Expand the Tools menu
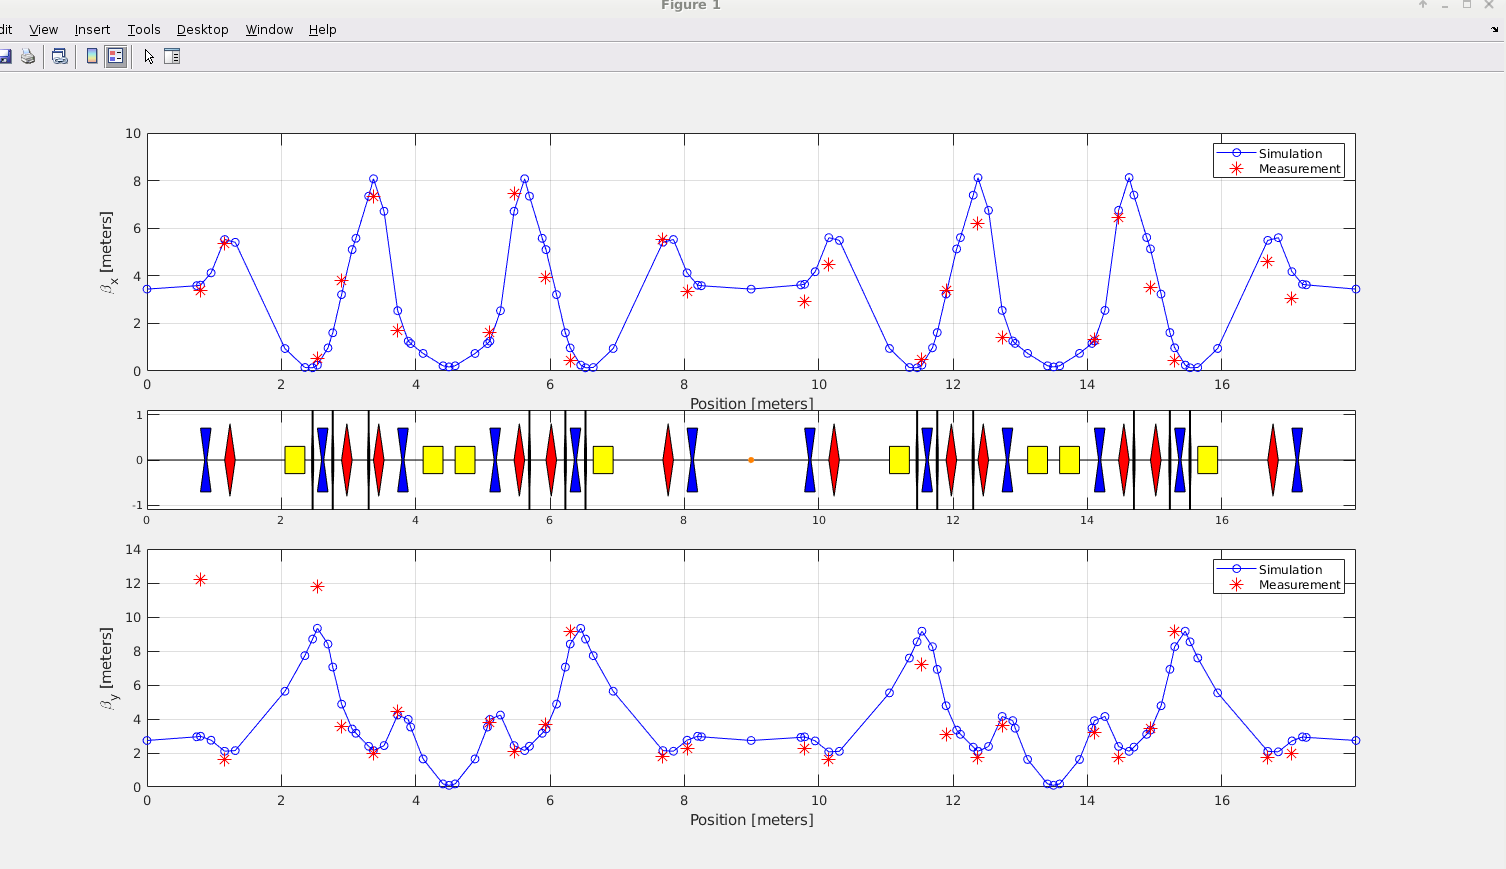 coord(143,29)
